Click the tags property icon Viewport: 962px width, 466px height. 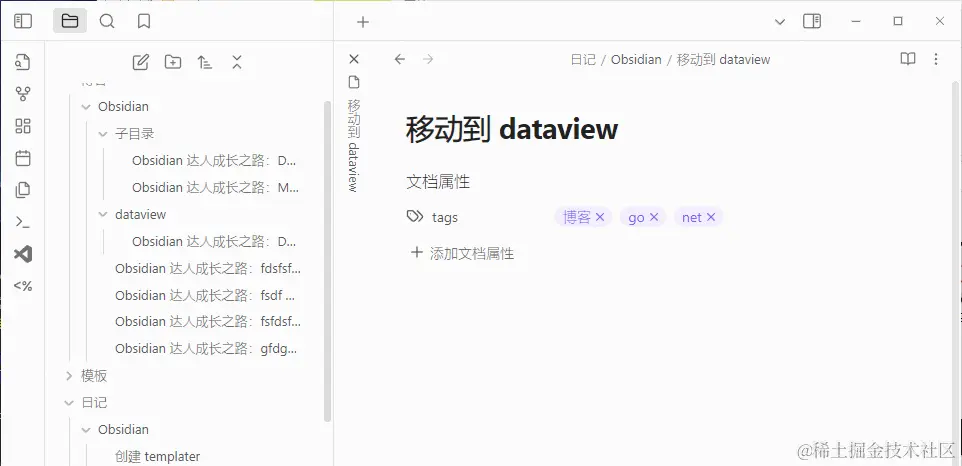[415, 216]
